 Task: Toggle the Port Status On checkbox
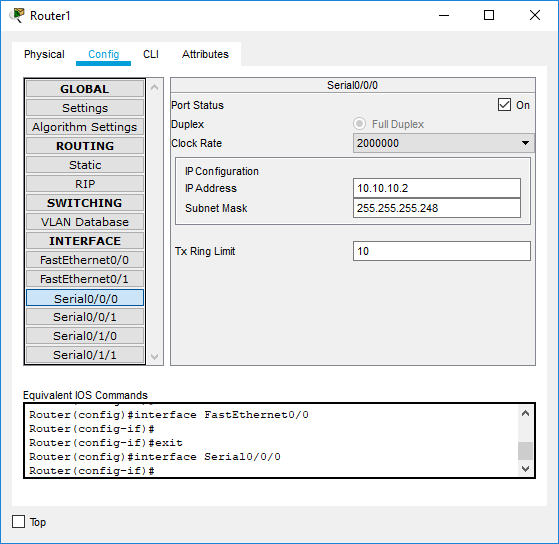pyautogui.click(x=504, y=105)
